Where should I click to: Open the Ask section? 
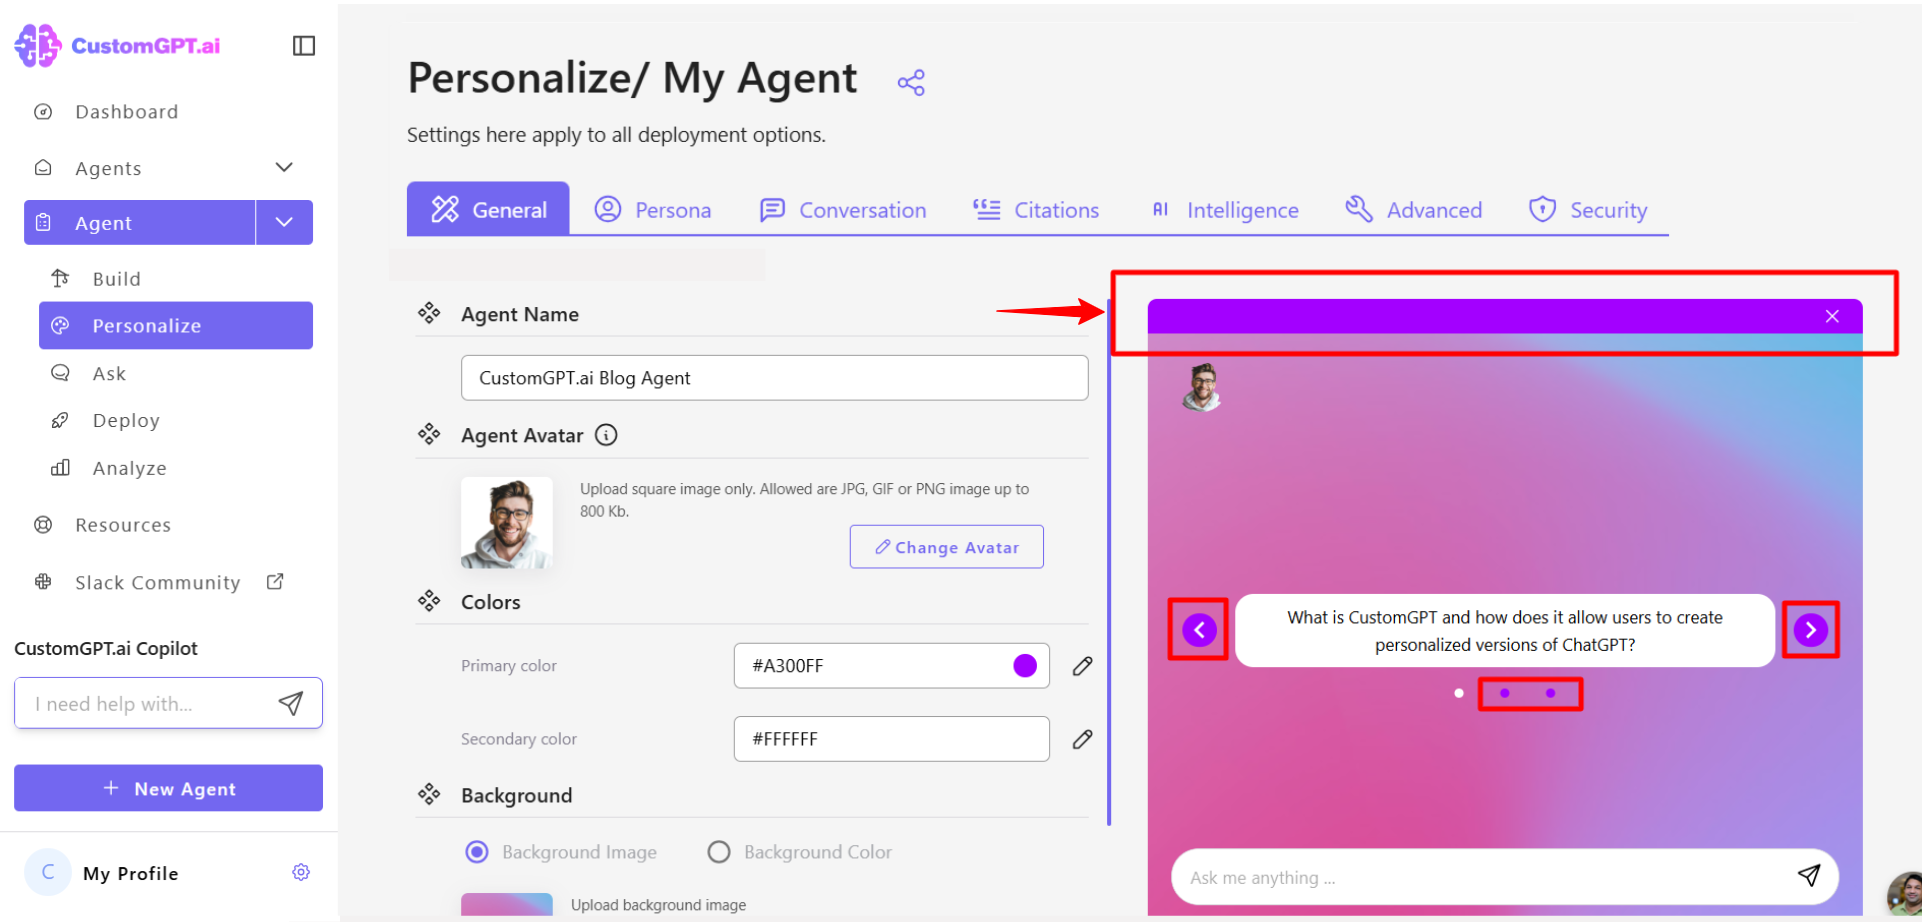pyautogui.click(x=109, y=374)
